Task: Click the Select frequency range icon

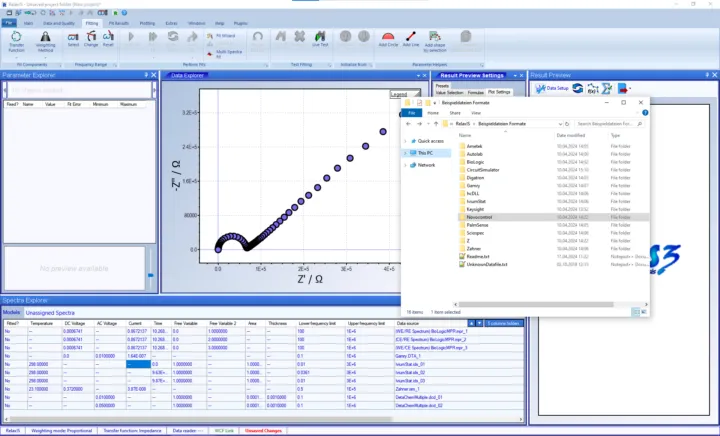Action: (73, 39)
